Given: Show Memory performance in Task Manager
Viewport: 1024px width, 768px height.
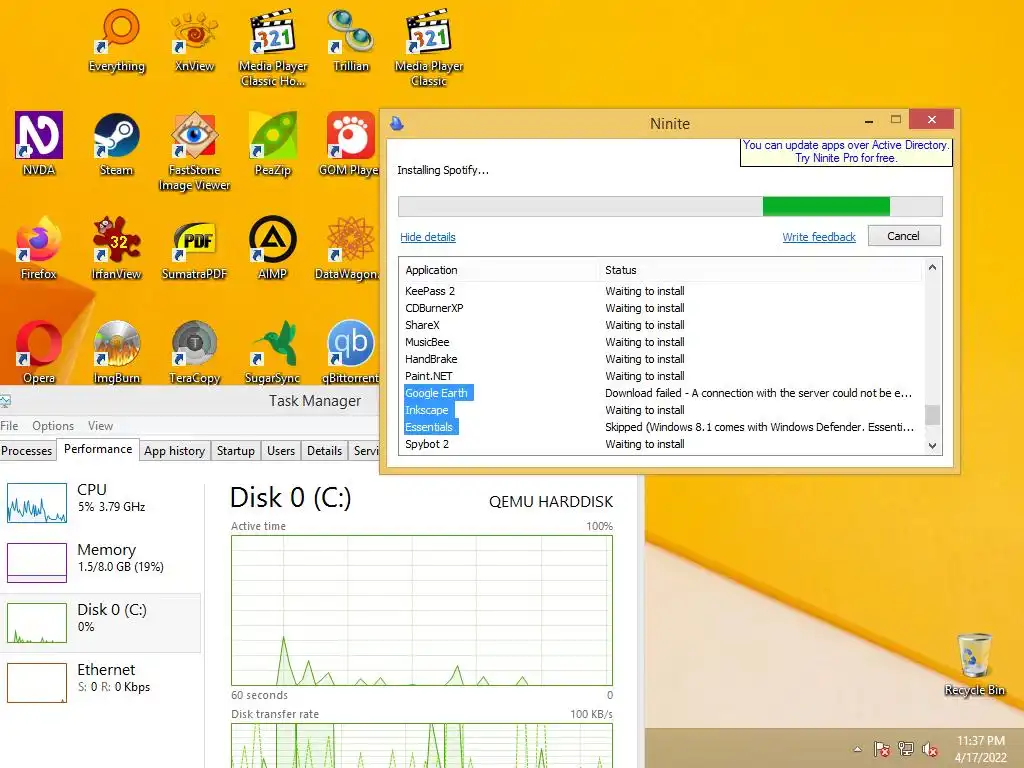Looking at the screenshot, I should click(x=101, y=562).
